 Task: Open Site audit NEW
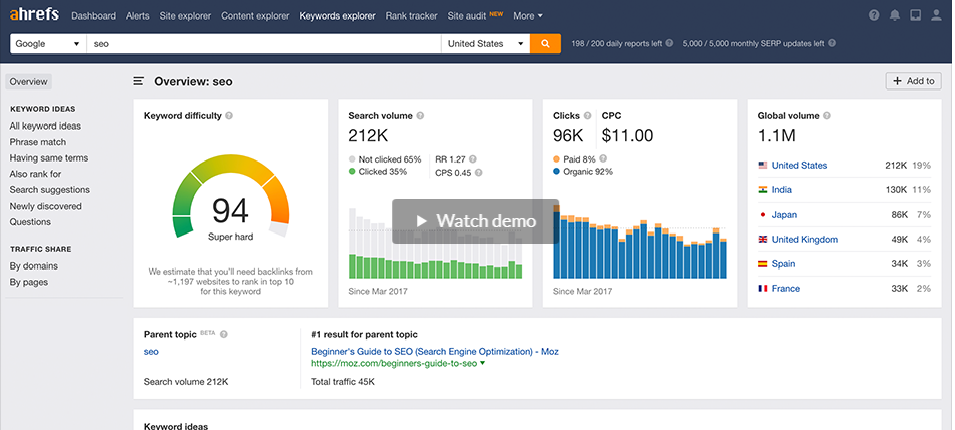point(475,16)
